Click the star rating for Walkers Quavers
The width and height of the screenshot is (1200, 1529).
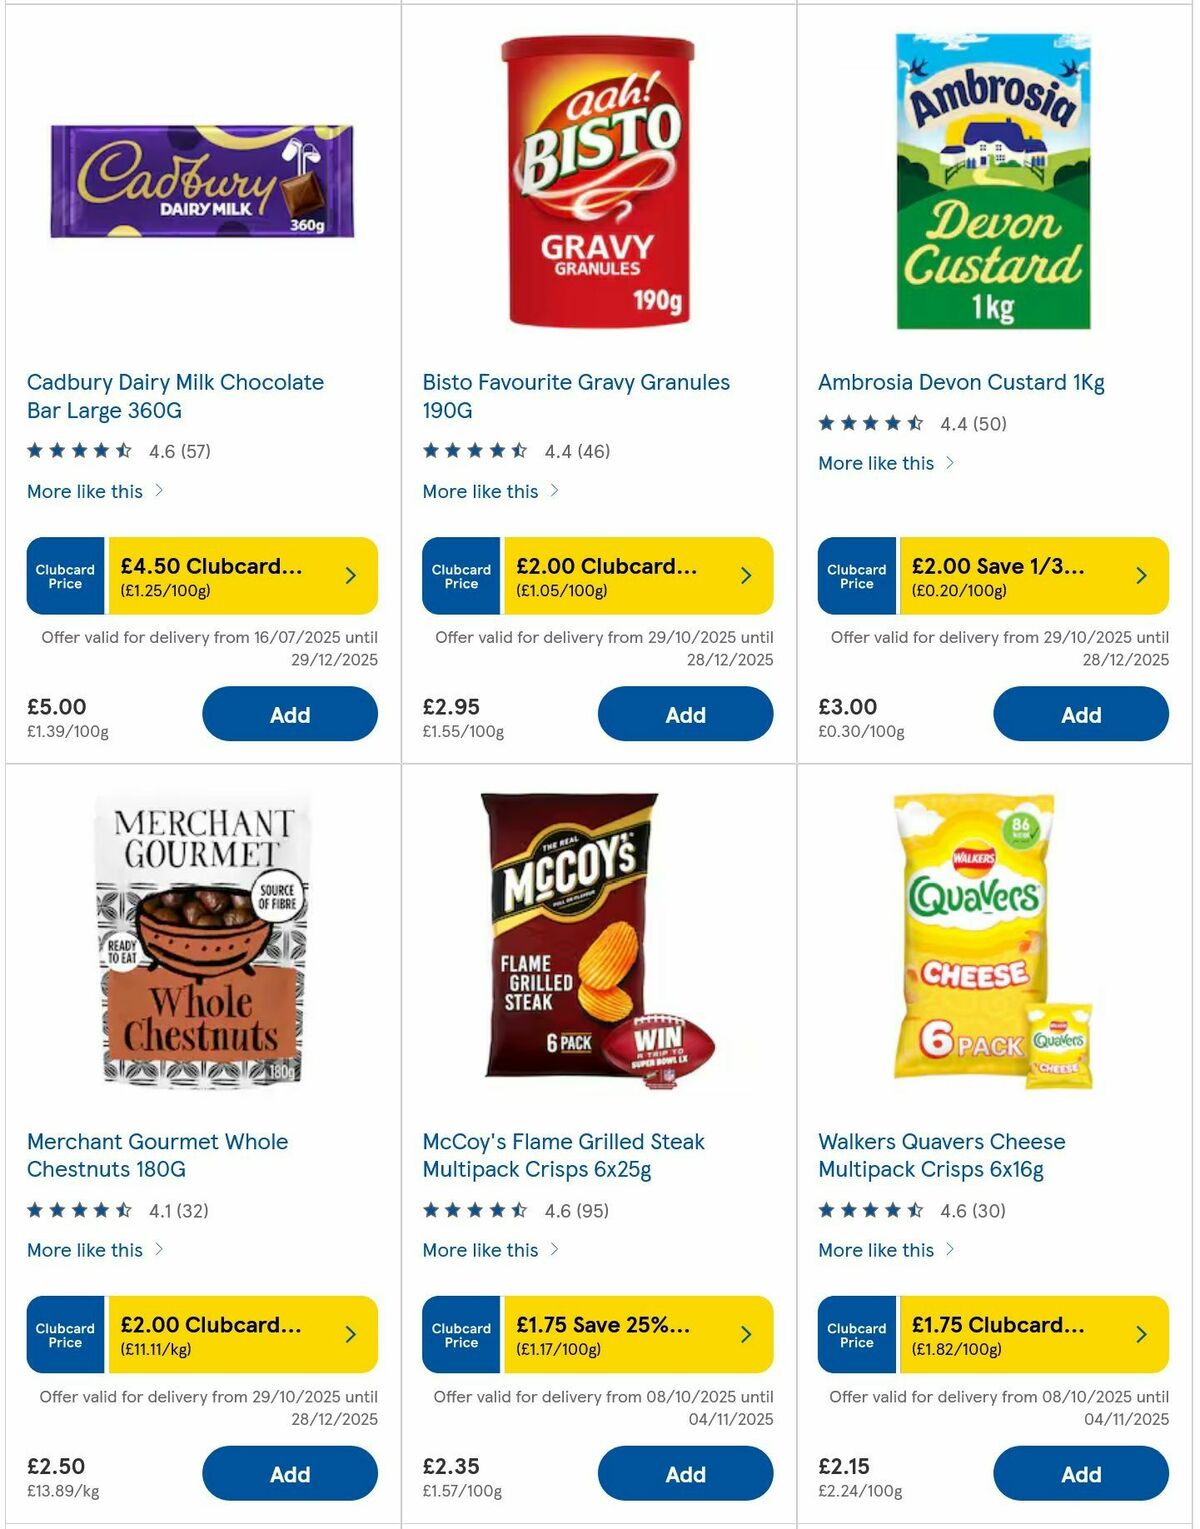[x=869, y=1208]
